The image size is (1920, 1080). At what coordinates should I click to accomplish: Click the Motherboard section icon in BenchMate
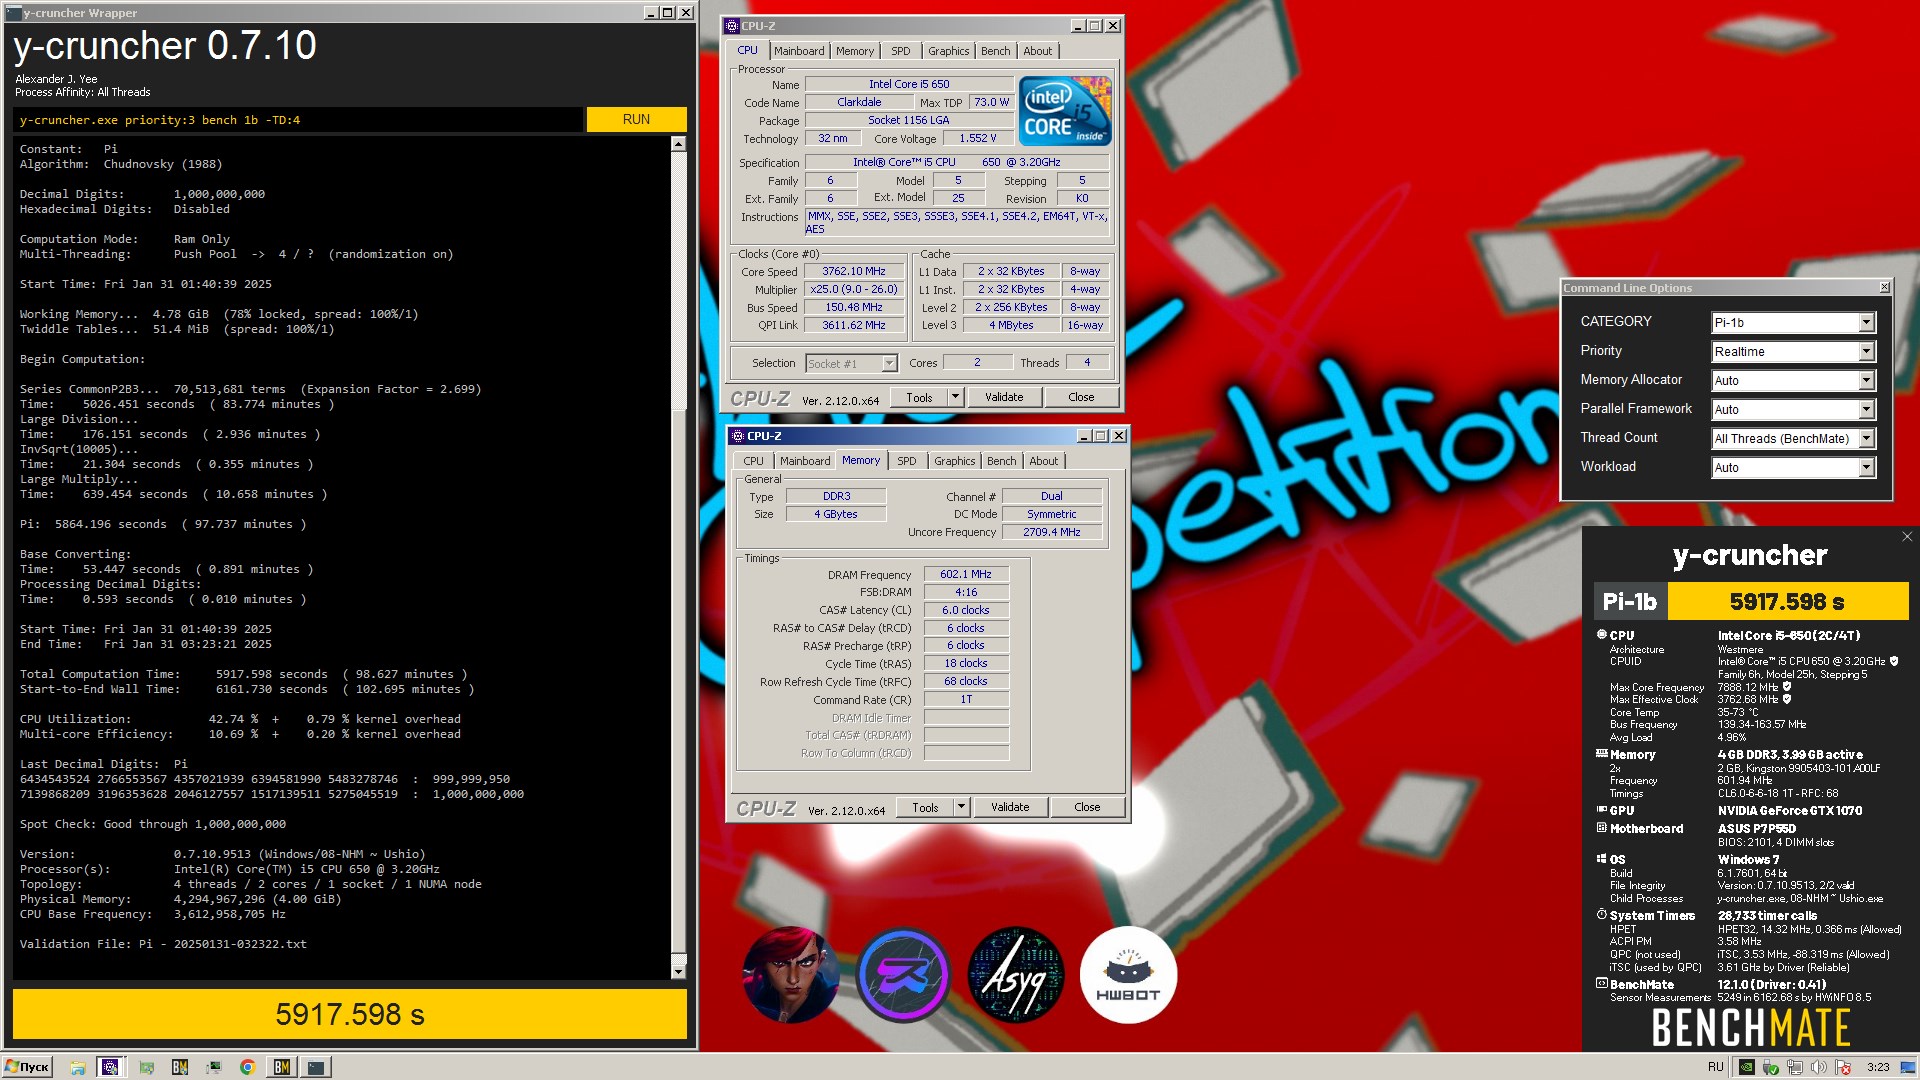(1602, 827)
